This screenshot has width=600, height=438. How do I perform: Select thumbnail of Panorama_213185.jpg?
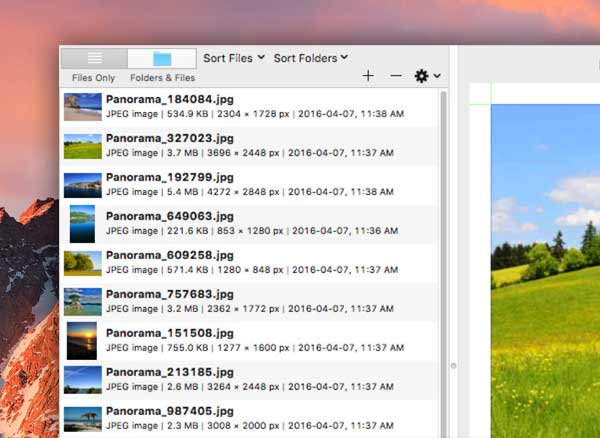[x=83, y=380]
